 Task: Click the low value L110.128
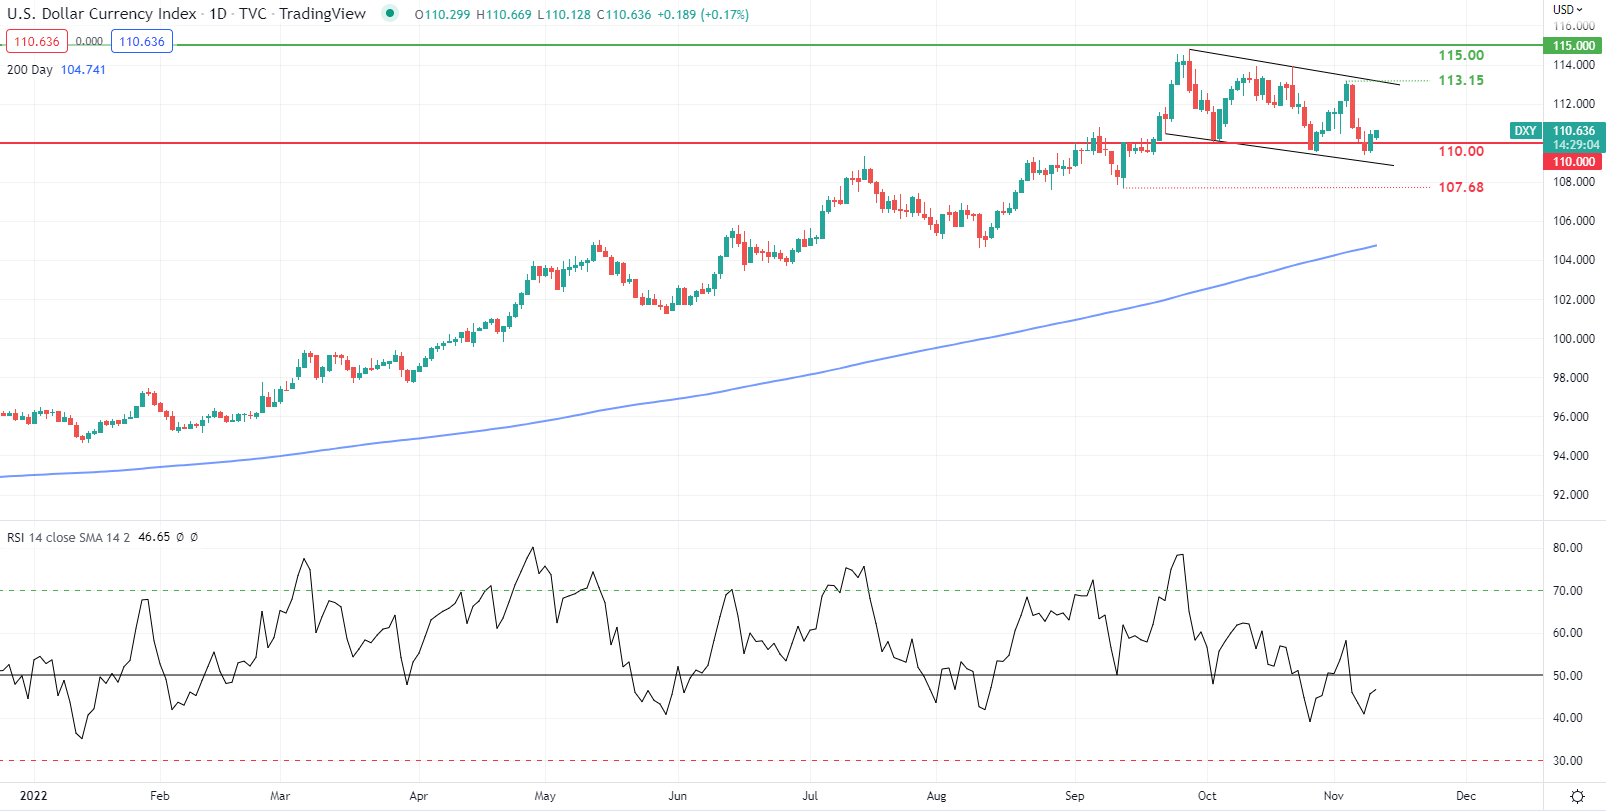pyautogui.click(x=564, y=15)
